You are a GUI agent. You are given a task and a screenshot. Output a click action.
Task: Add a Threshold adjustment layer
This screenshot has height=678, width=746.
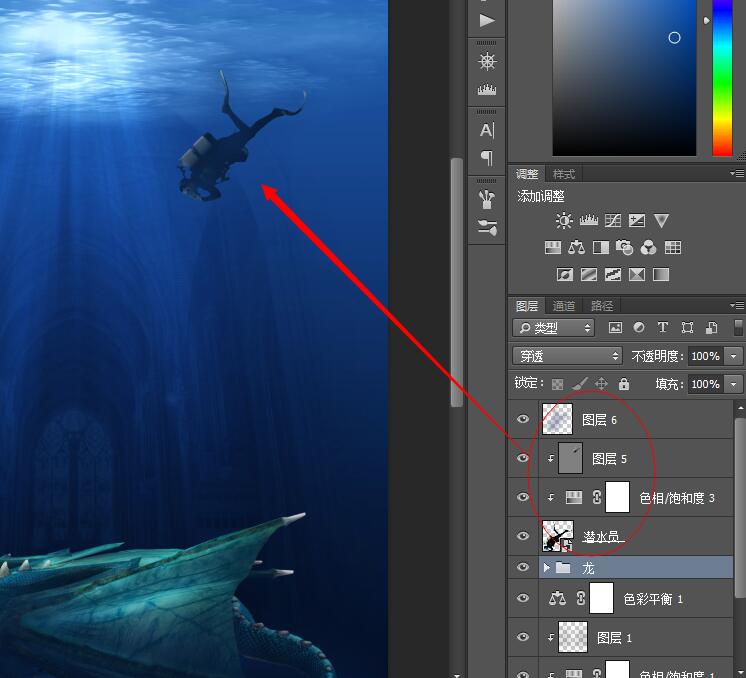(x=613, y=275)
